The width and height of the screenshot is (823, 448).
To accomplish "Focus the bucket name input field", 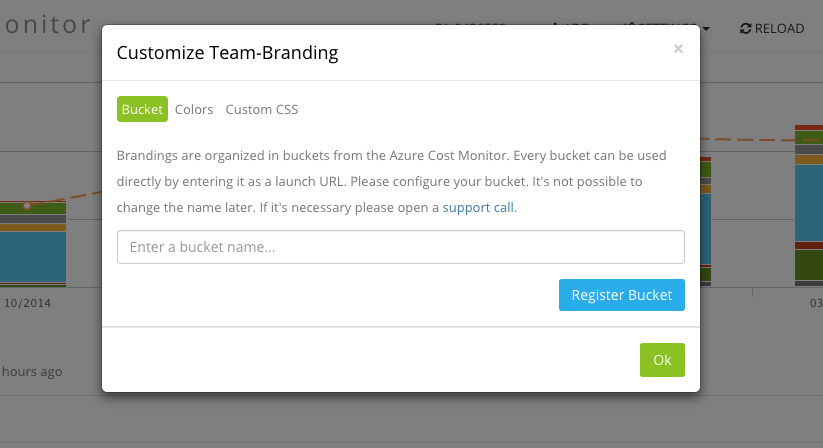I will [x=400, y=247].
